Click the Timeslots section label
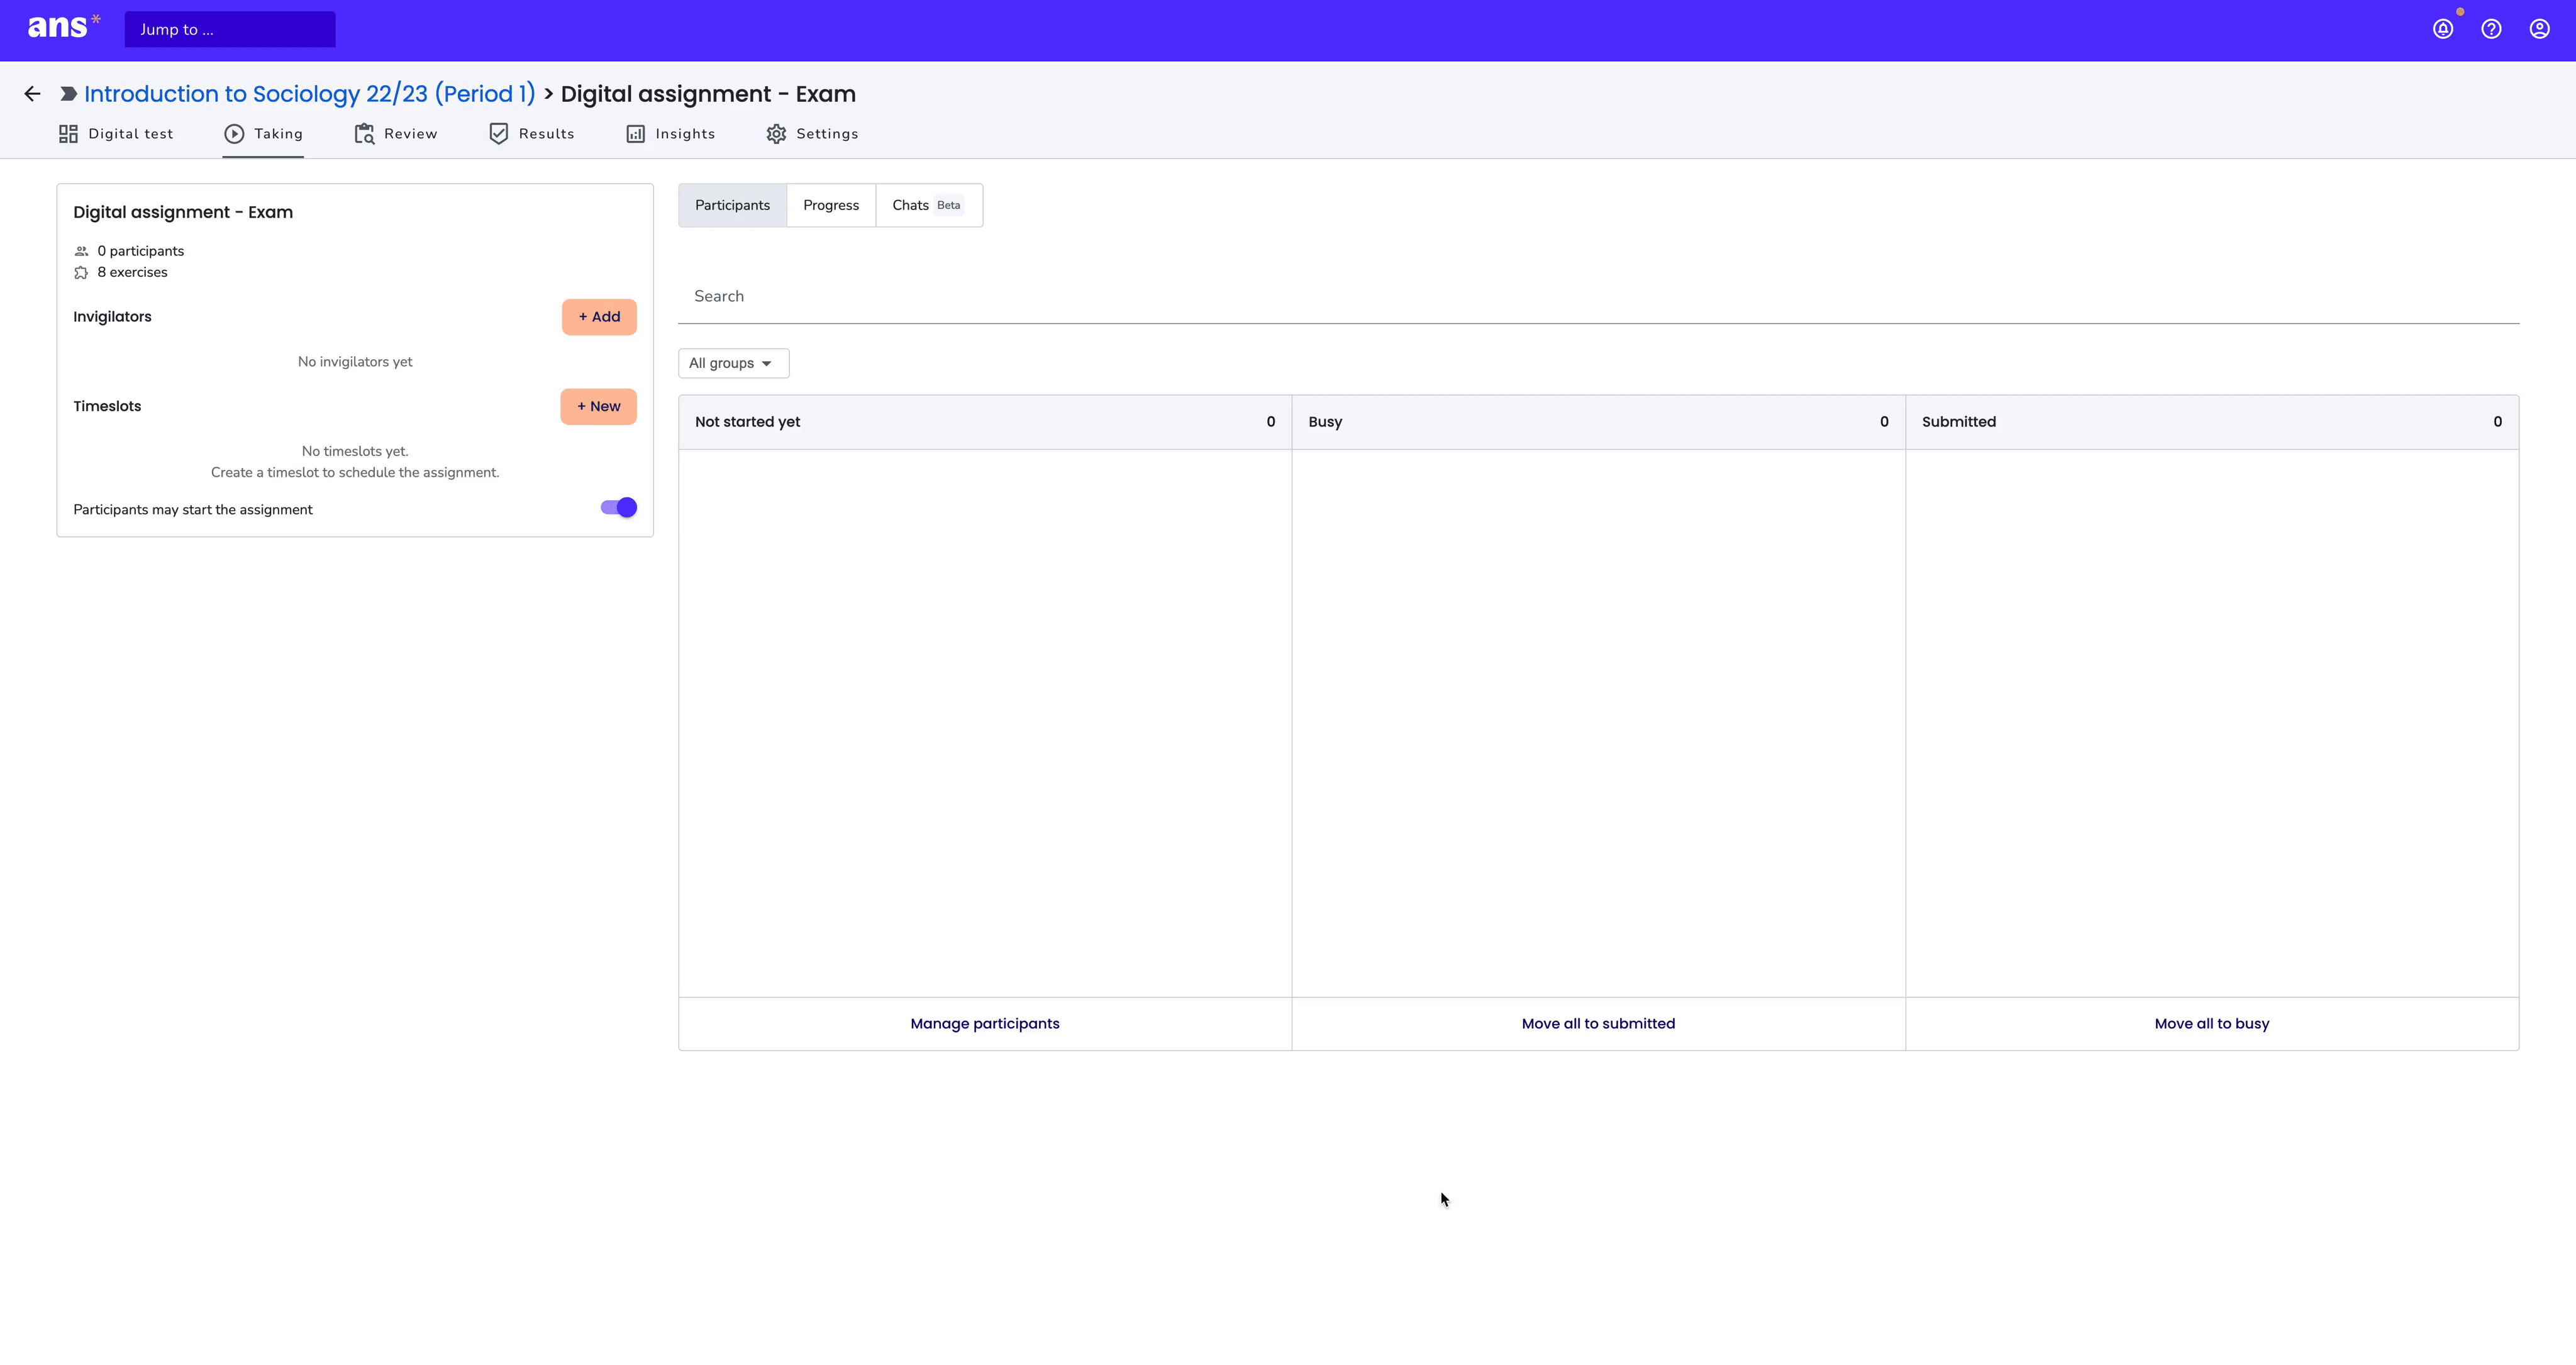 [x=107, y=406]
